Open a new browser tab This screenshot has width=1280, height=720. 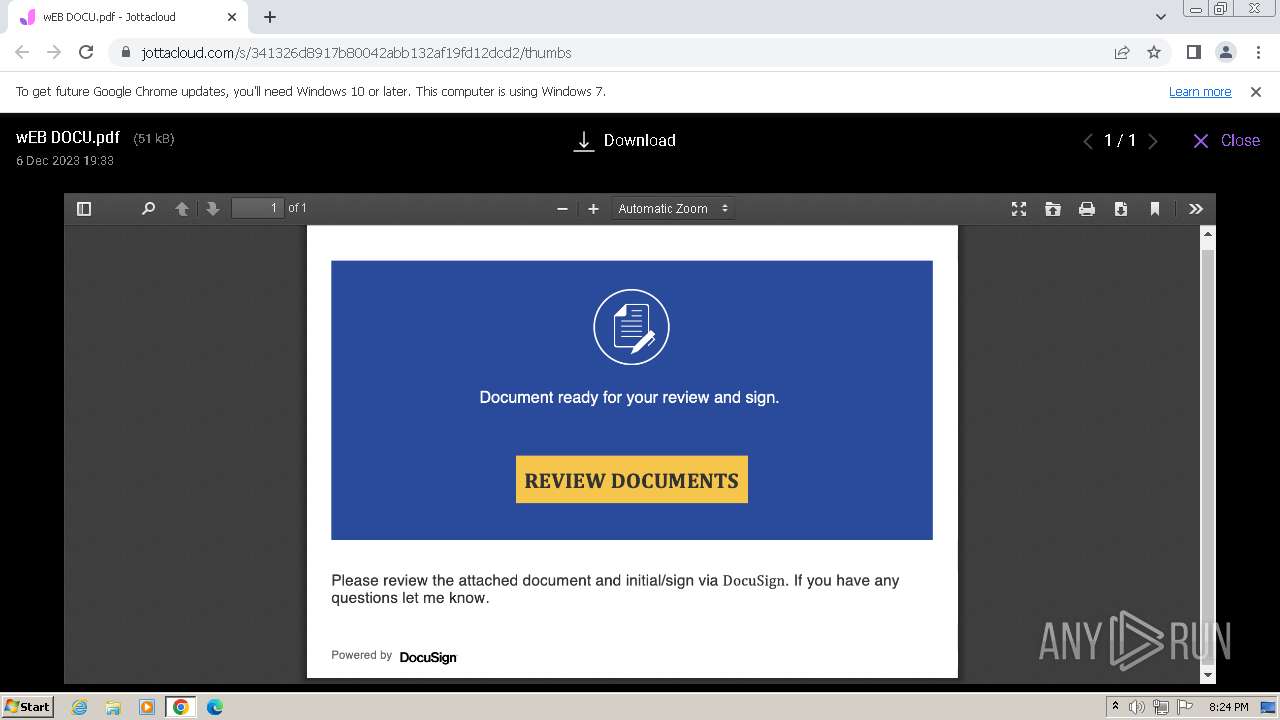(270, 17)
